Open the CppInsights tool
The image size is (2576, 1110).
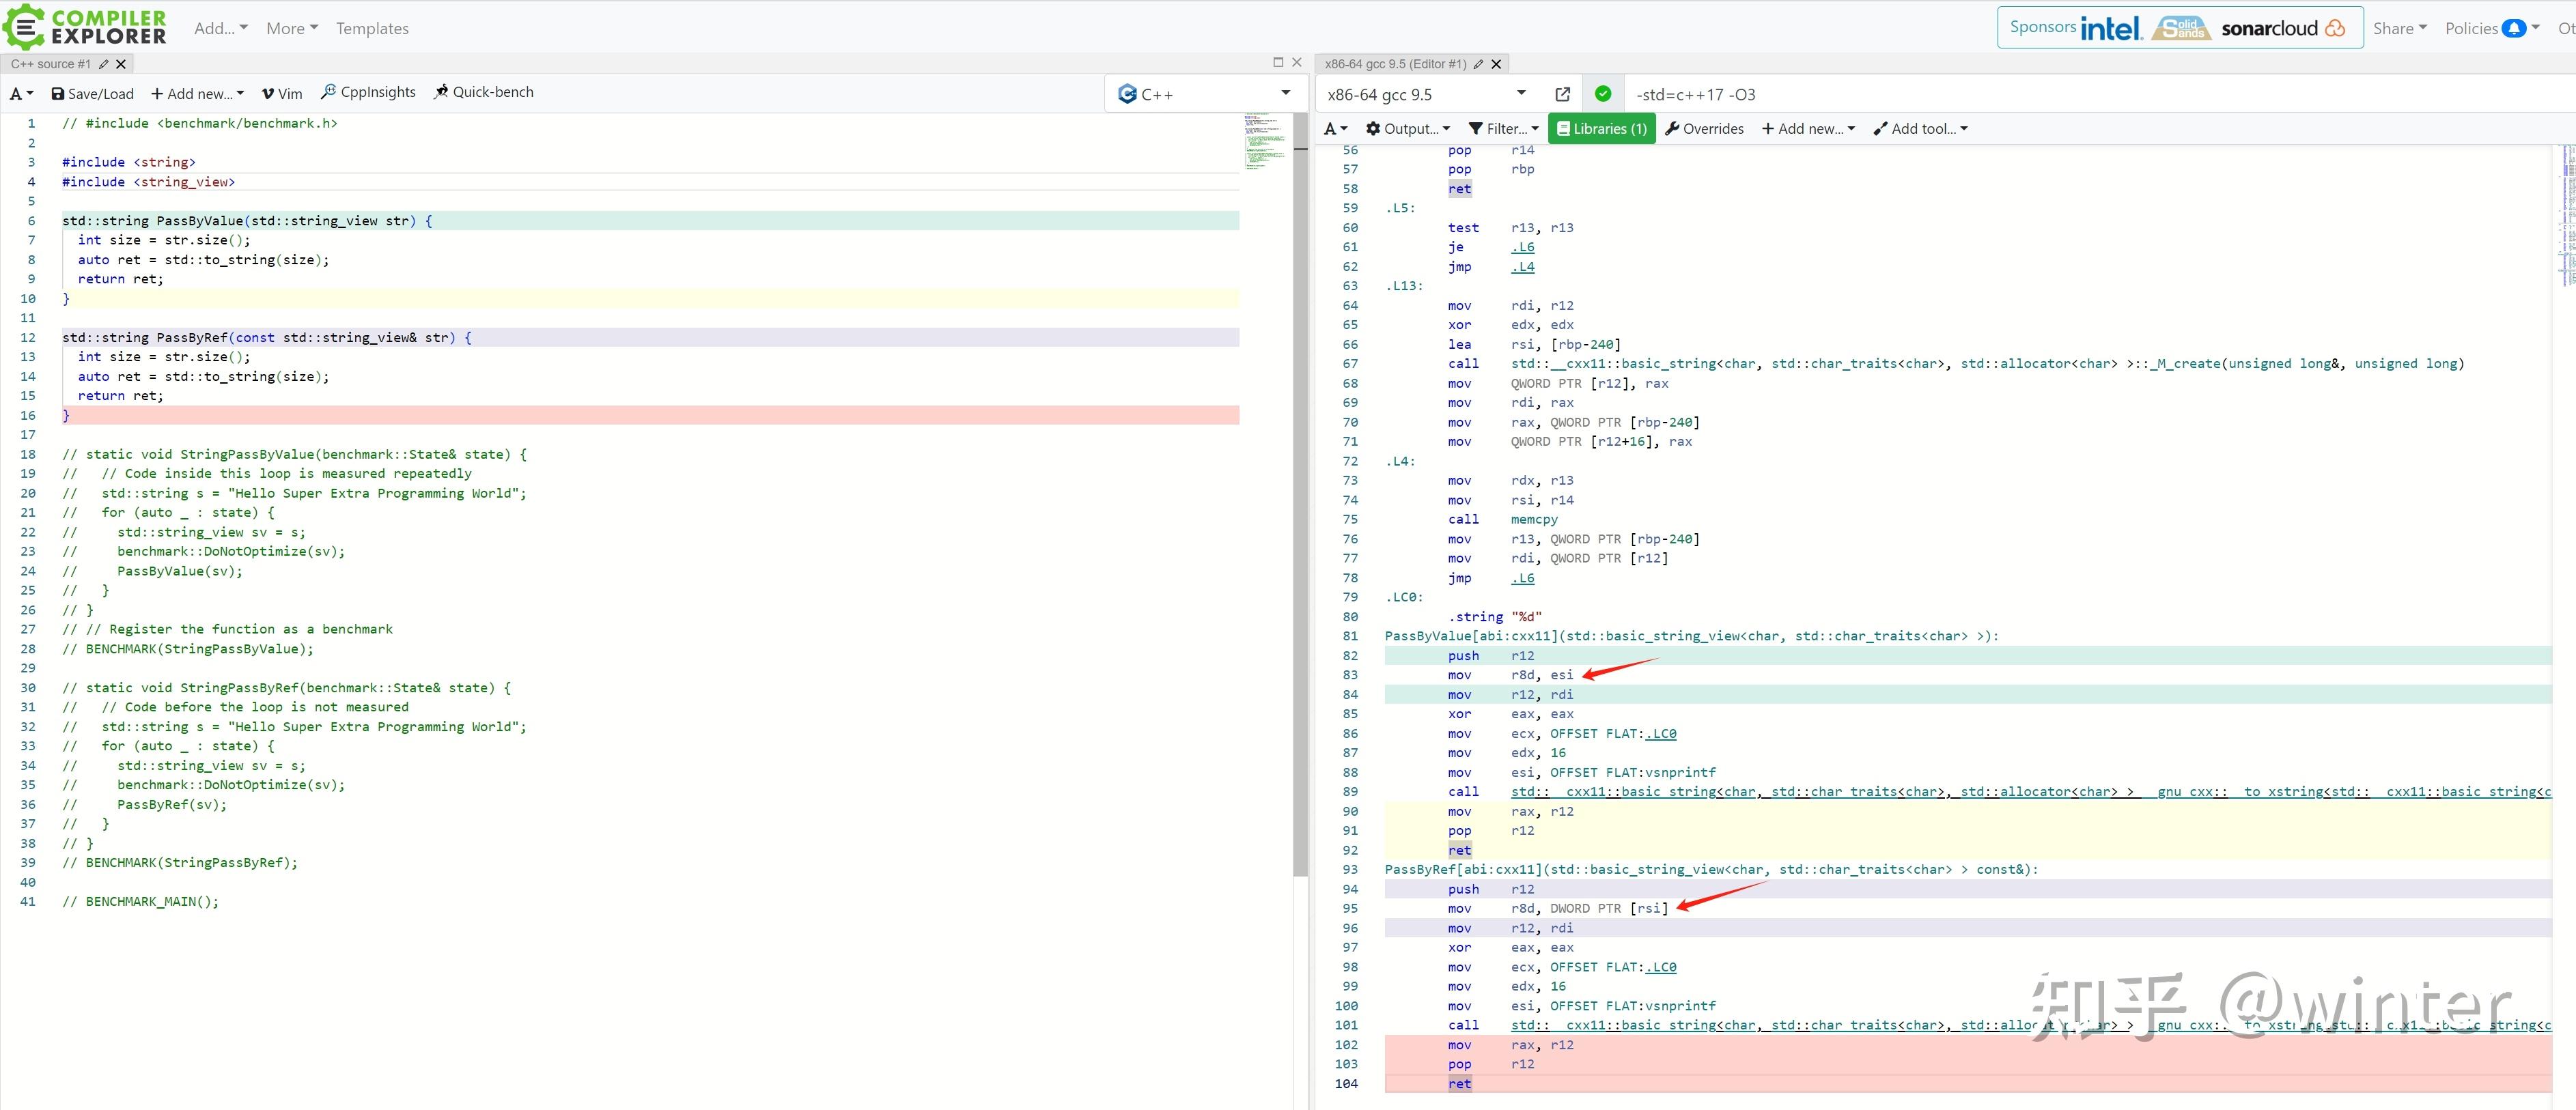(368, 92)
